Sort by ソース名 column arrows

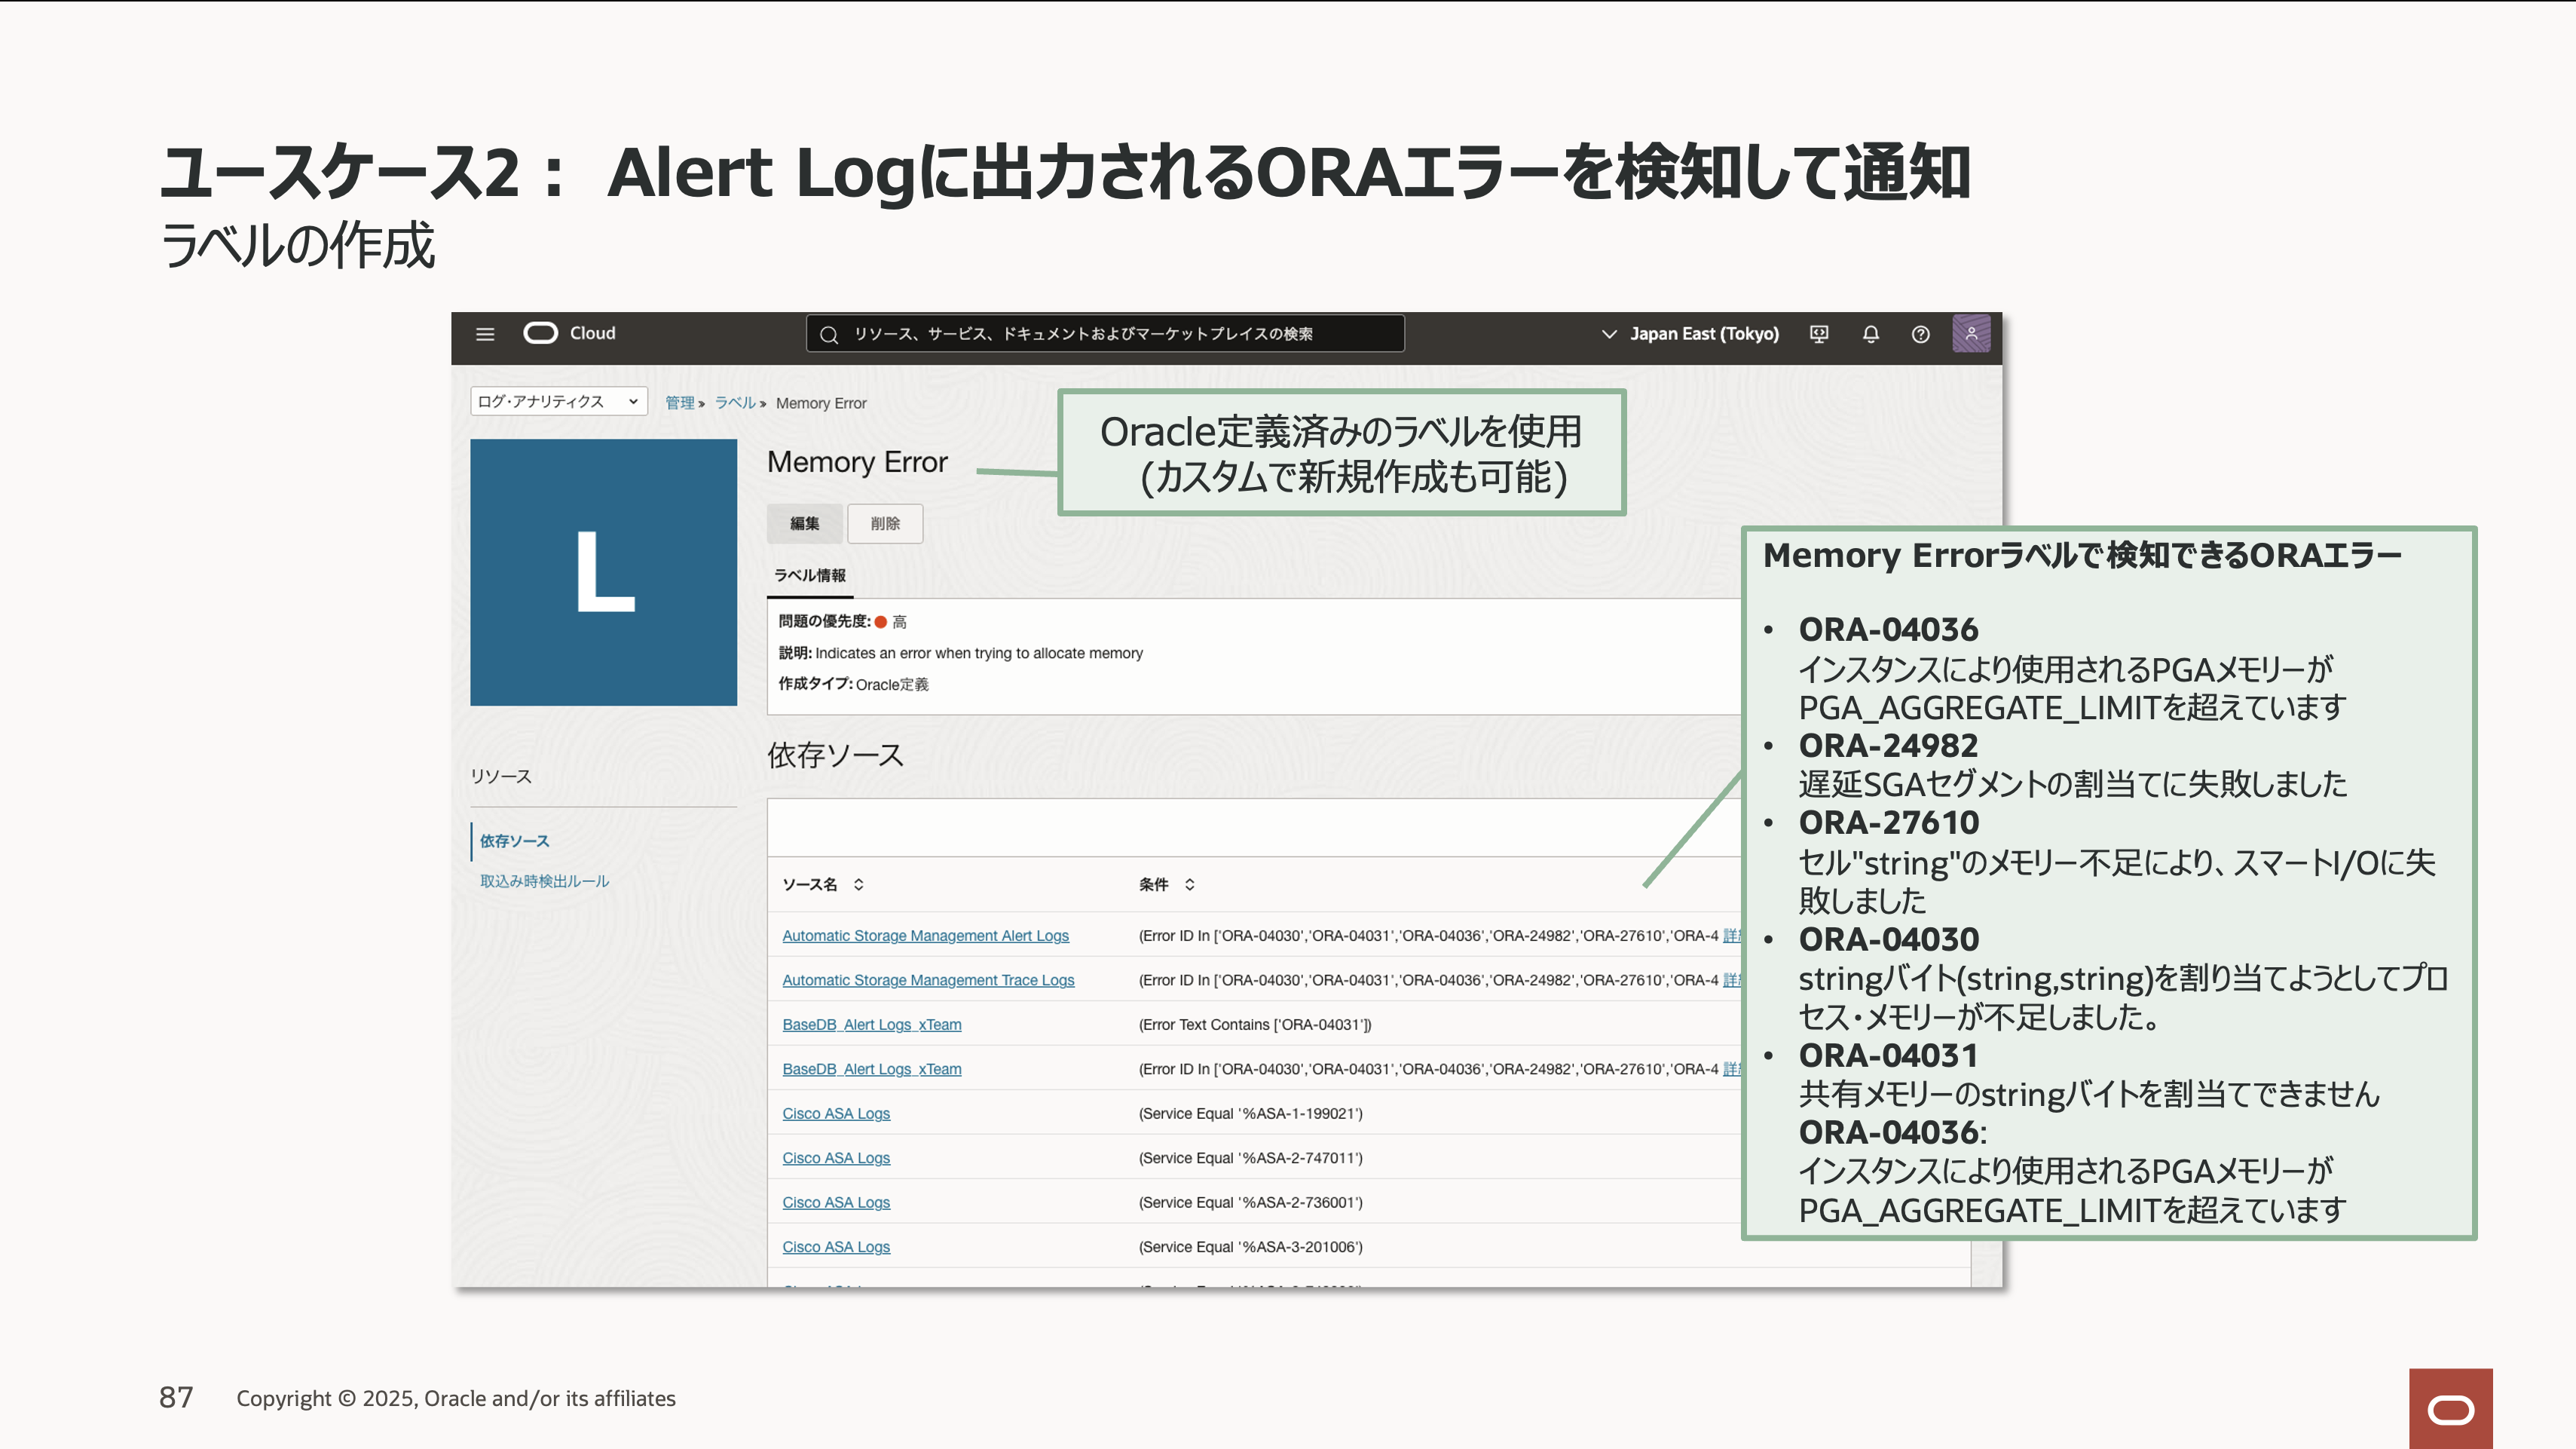point(859,884)
